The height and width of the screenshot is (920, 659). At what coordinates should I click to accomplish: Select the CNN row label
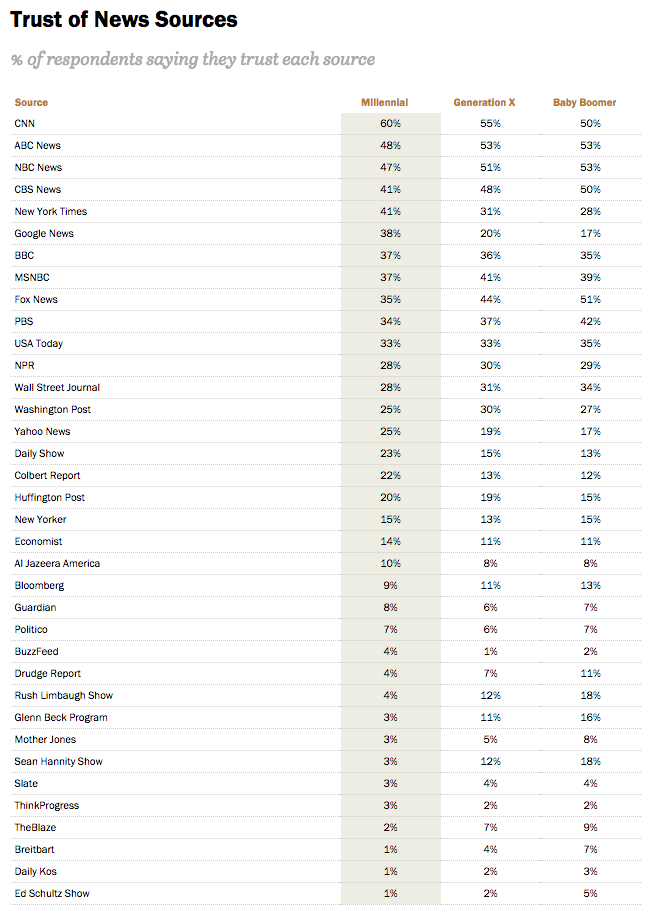pos(25,123)
